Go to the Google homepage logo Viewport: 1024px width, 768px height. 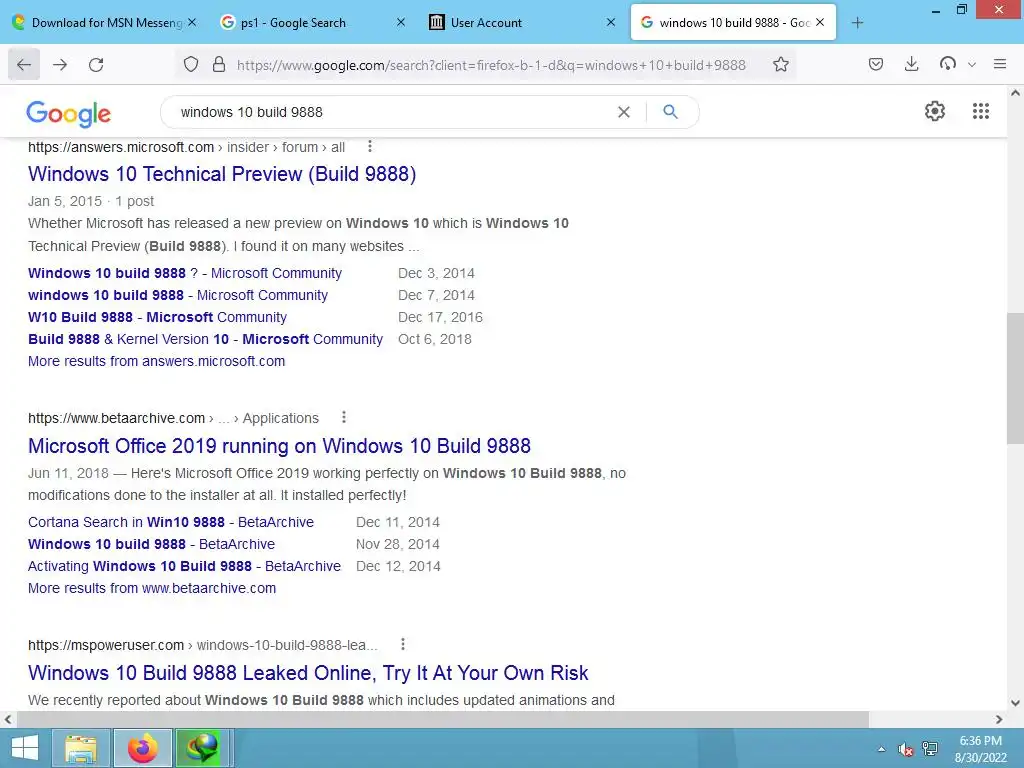[69, 114]
